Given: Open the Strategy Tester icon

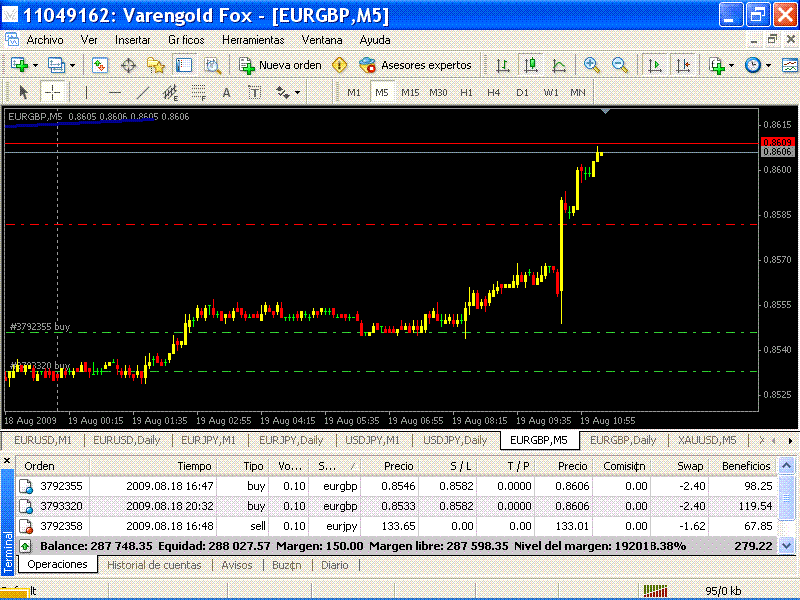Looking at the screenshot, I should 212,65.
